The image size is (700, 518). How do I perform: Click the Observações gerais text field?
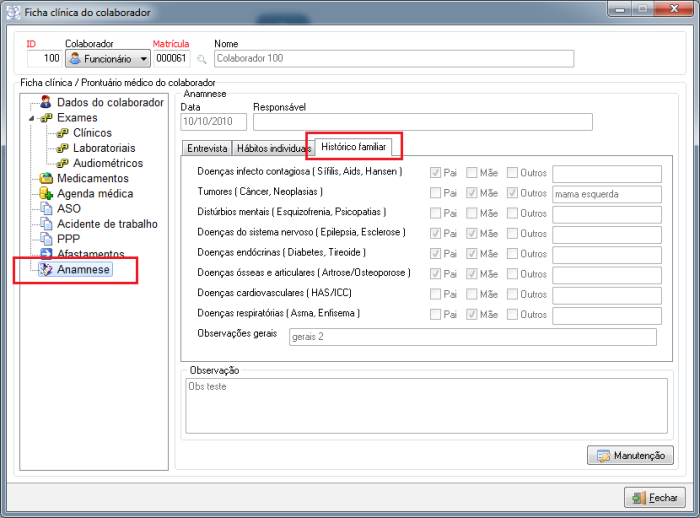click(x=471, y=337)
